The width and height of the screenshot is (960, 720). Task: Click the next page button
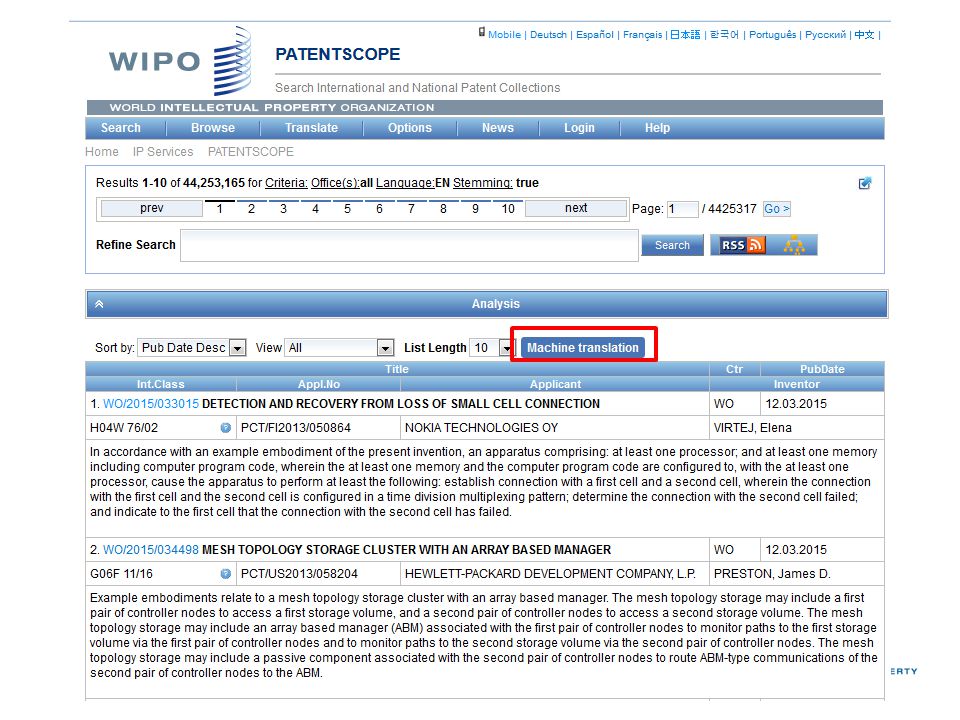[576, 208]
